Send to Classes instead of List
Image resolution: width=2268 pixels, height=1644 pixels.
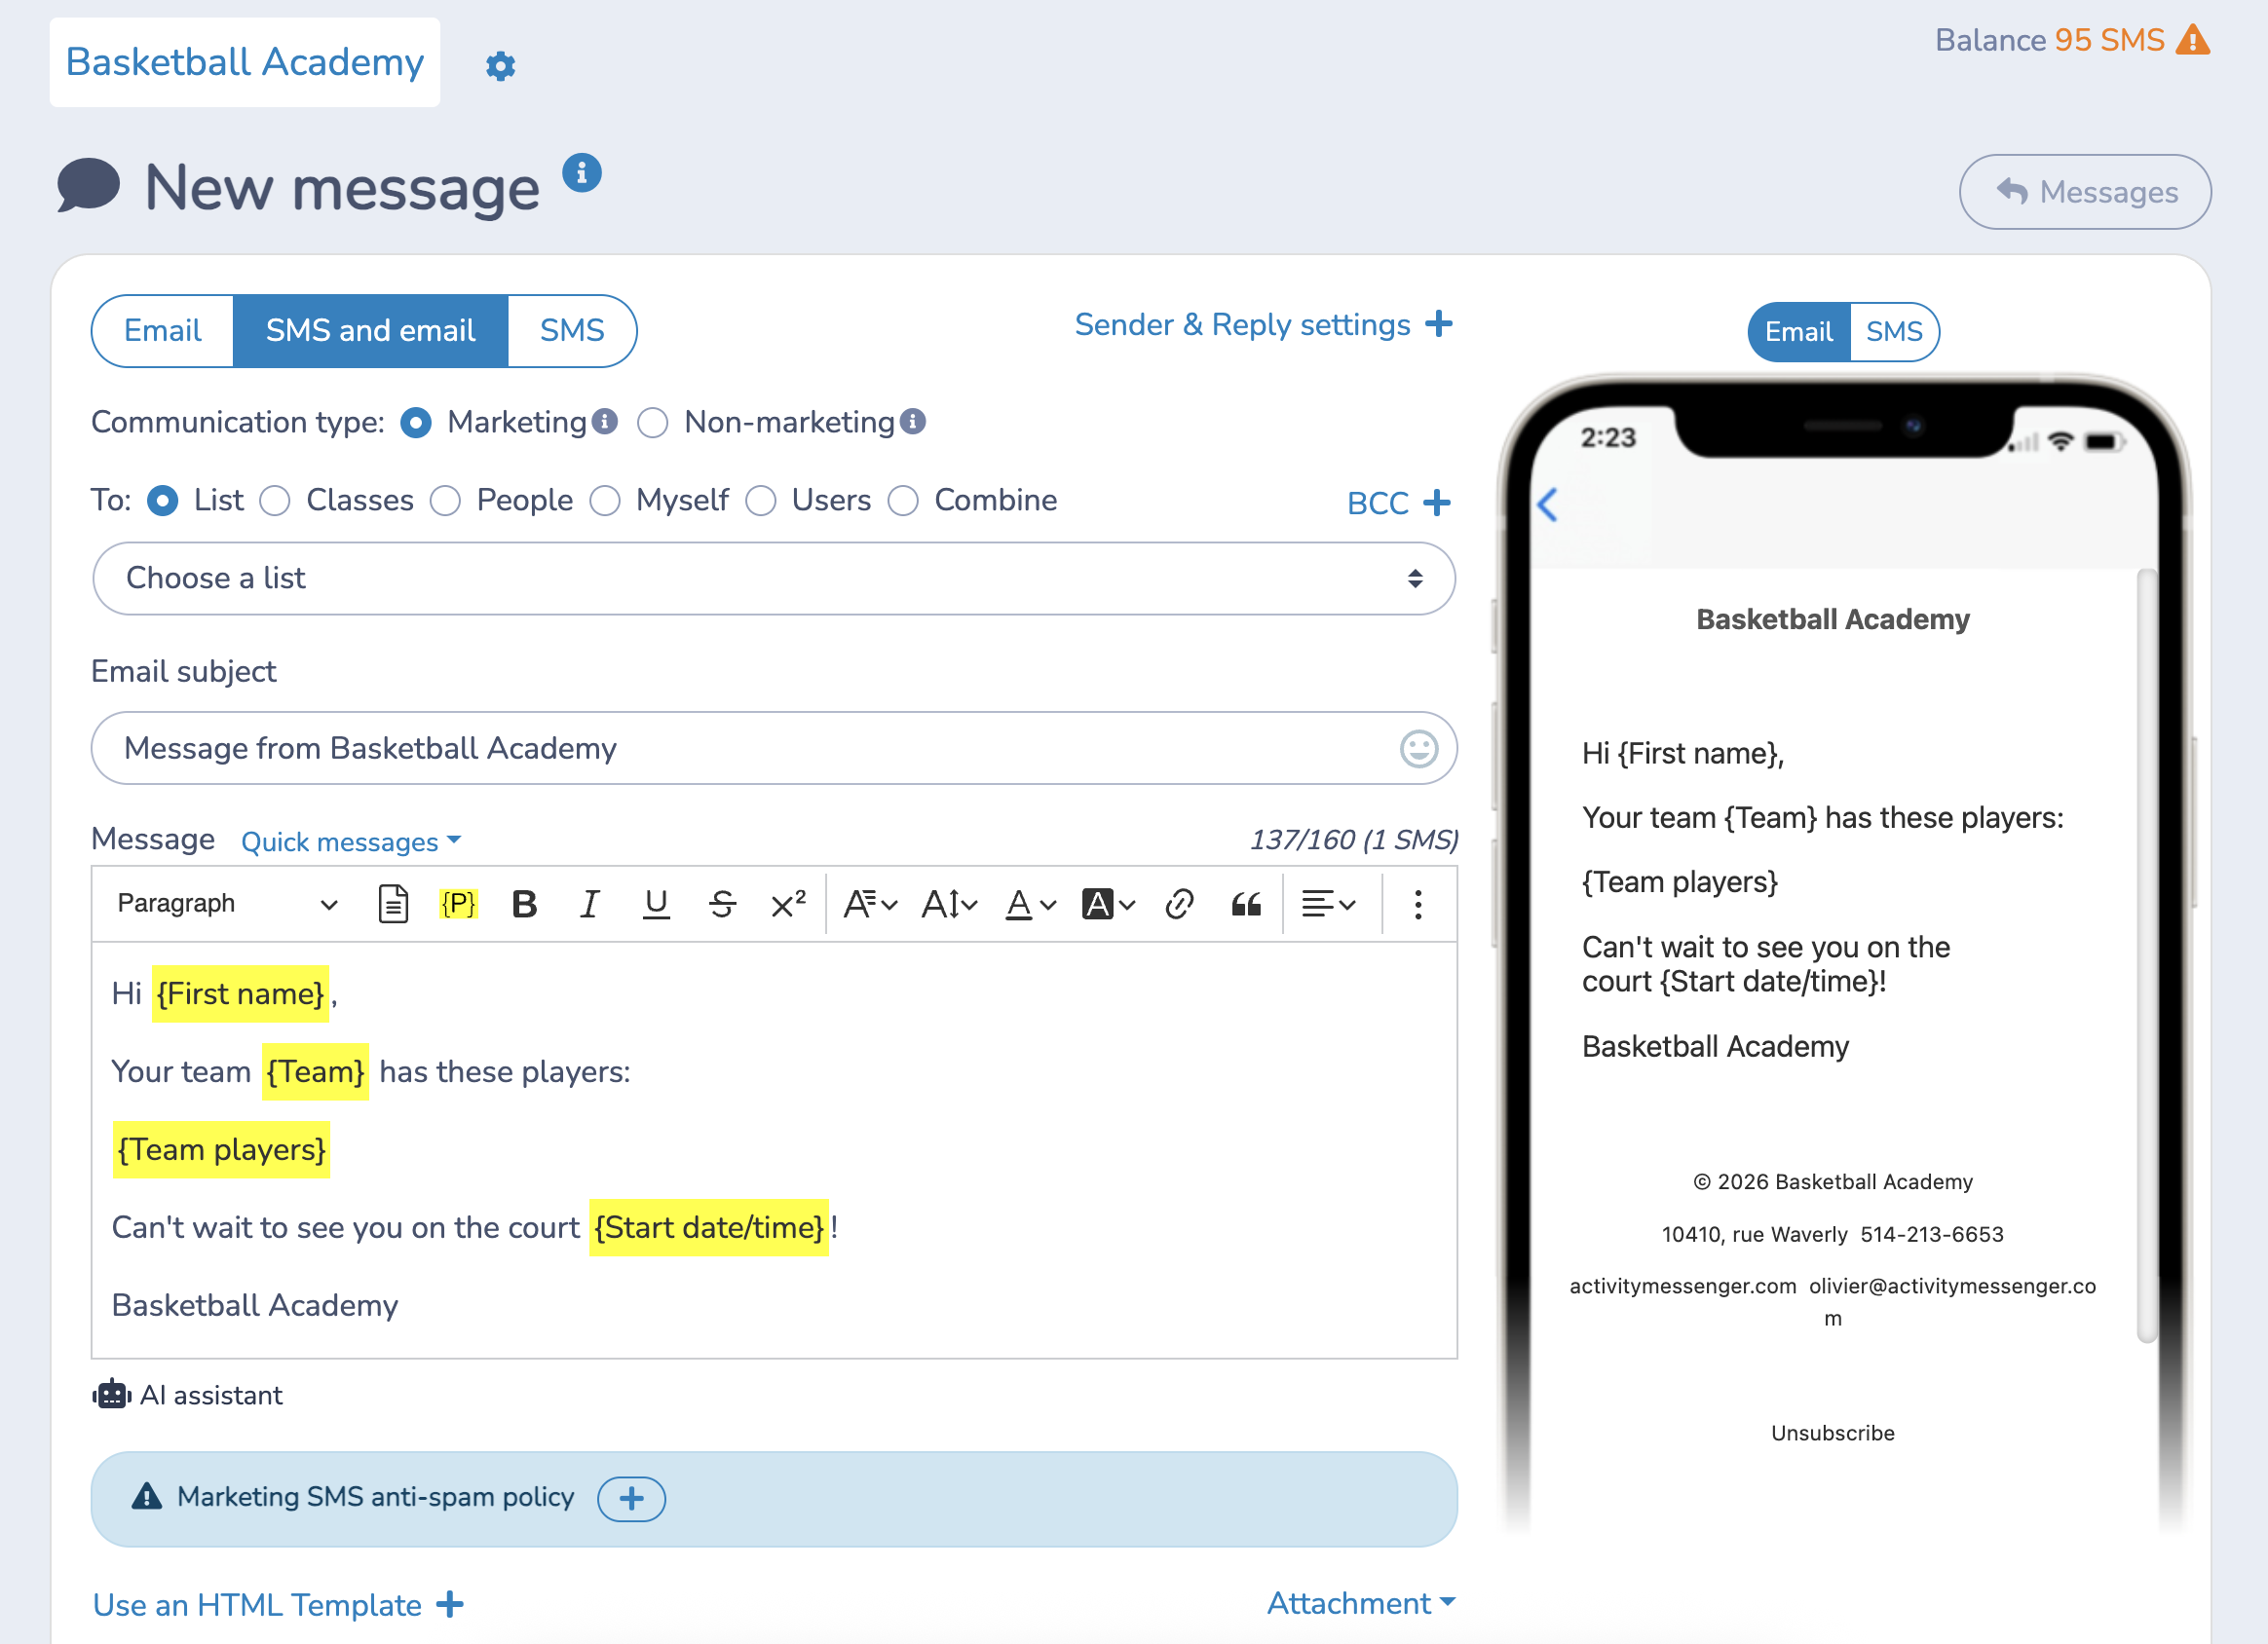tap(275, 501)
